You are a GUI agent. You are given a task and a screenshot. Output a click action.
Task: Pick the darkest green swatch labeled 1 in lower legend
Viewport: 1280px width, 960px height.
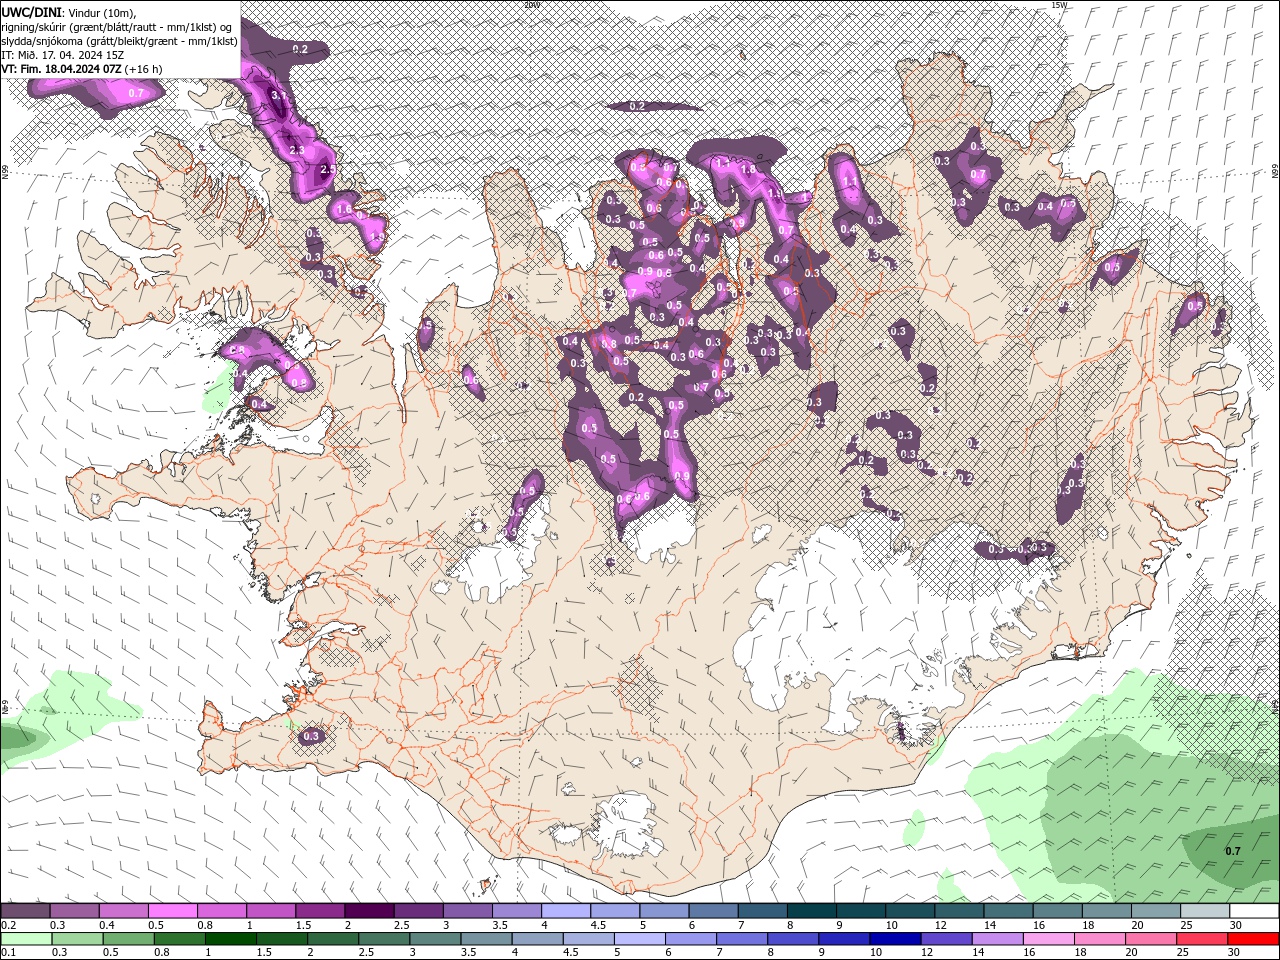231,939
